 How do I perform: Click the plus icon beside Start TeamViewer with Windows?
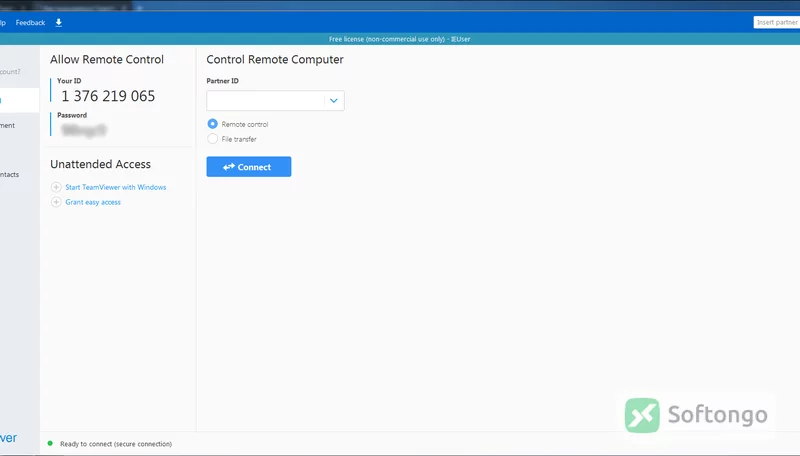pos(56,187)
